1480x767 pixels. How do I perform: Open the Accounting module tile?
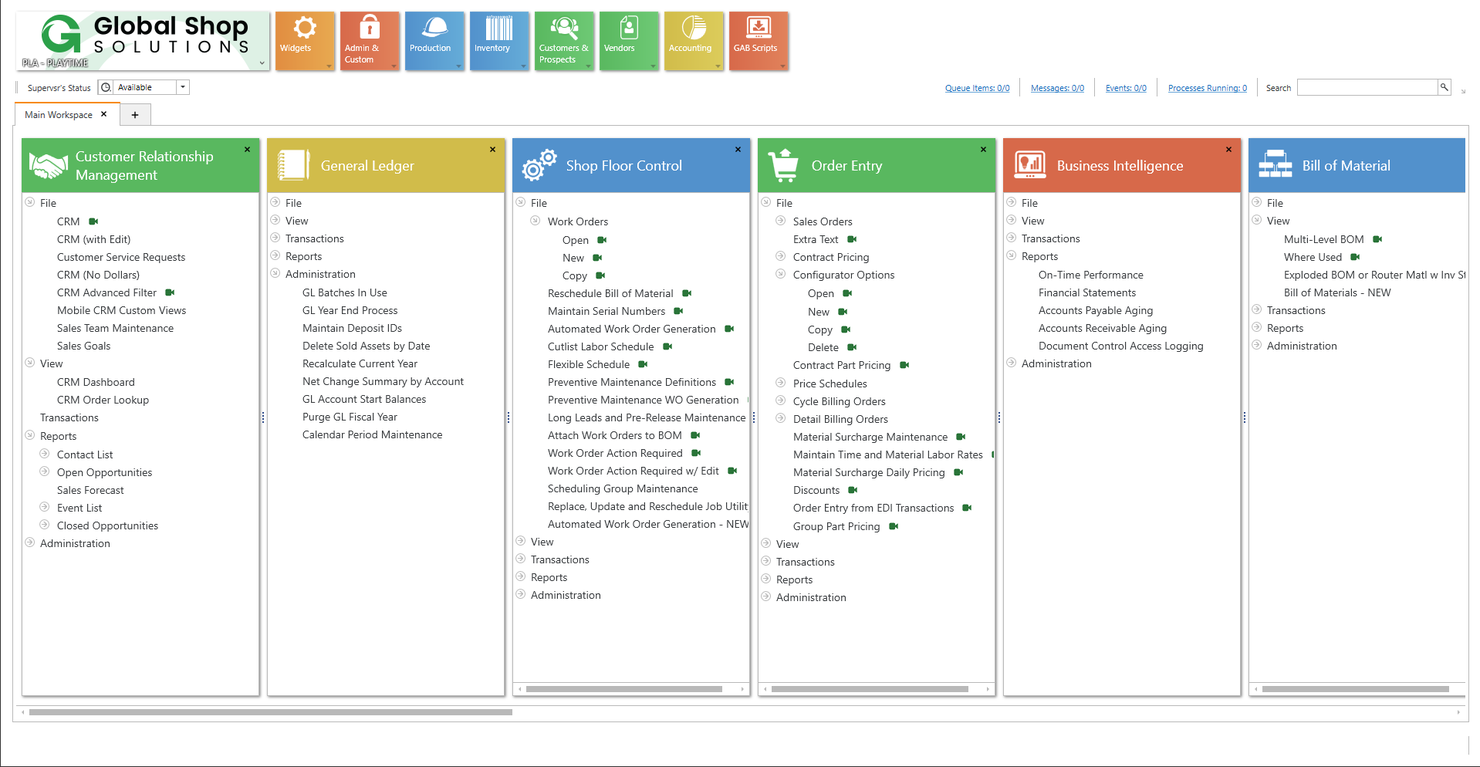coord(694,41)
